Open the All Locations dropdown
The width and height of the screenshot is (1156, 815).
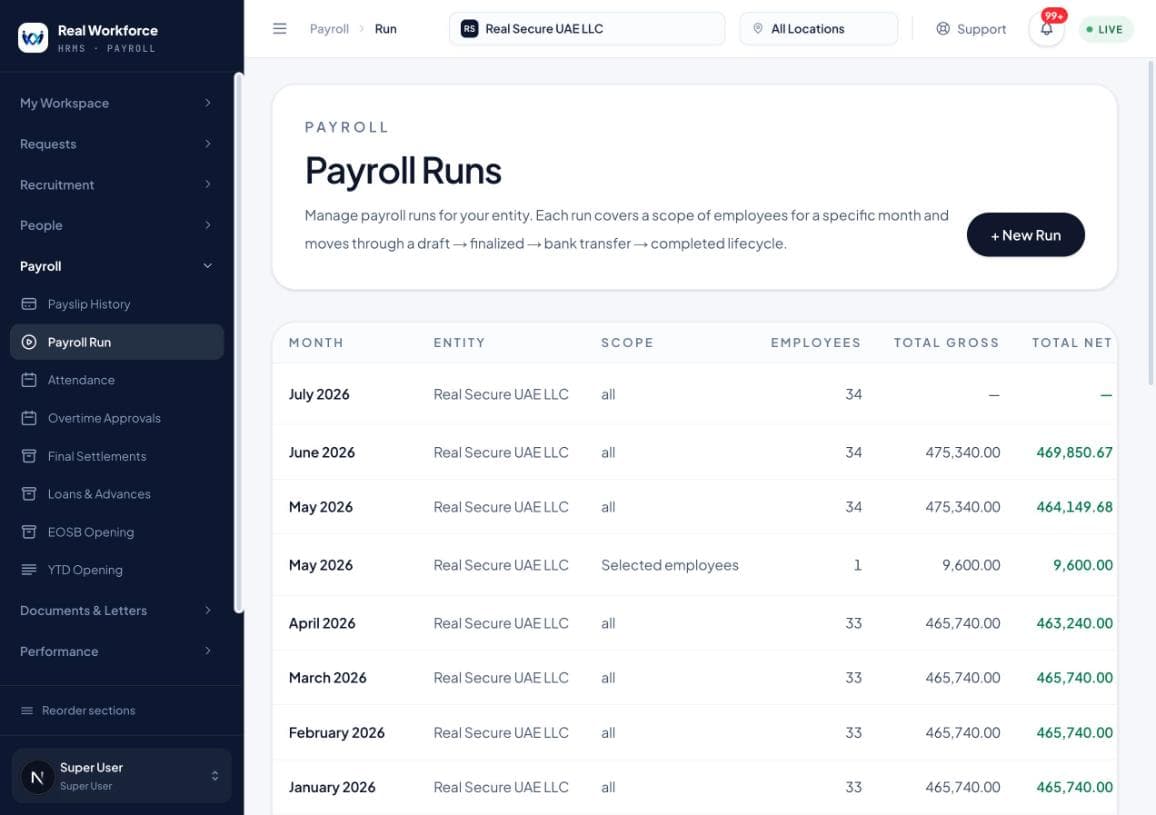point(818,29)
